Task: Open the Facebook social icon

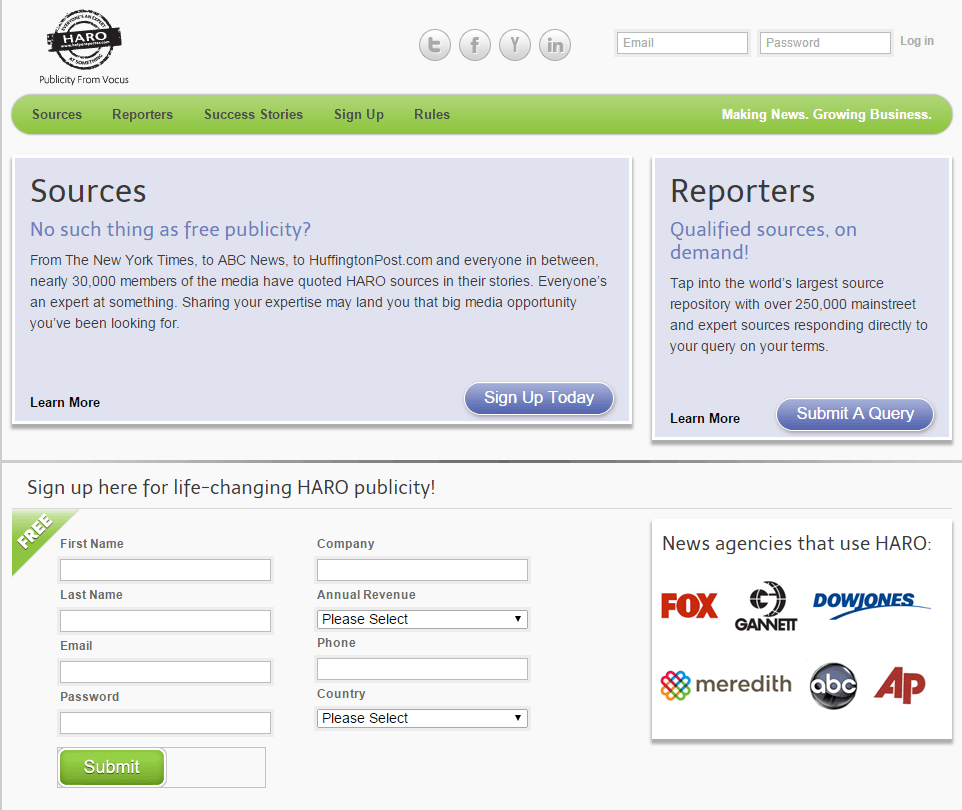Action: [x=474, y=45]
